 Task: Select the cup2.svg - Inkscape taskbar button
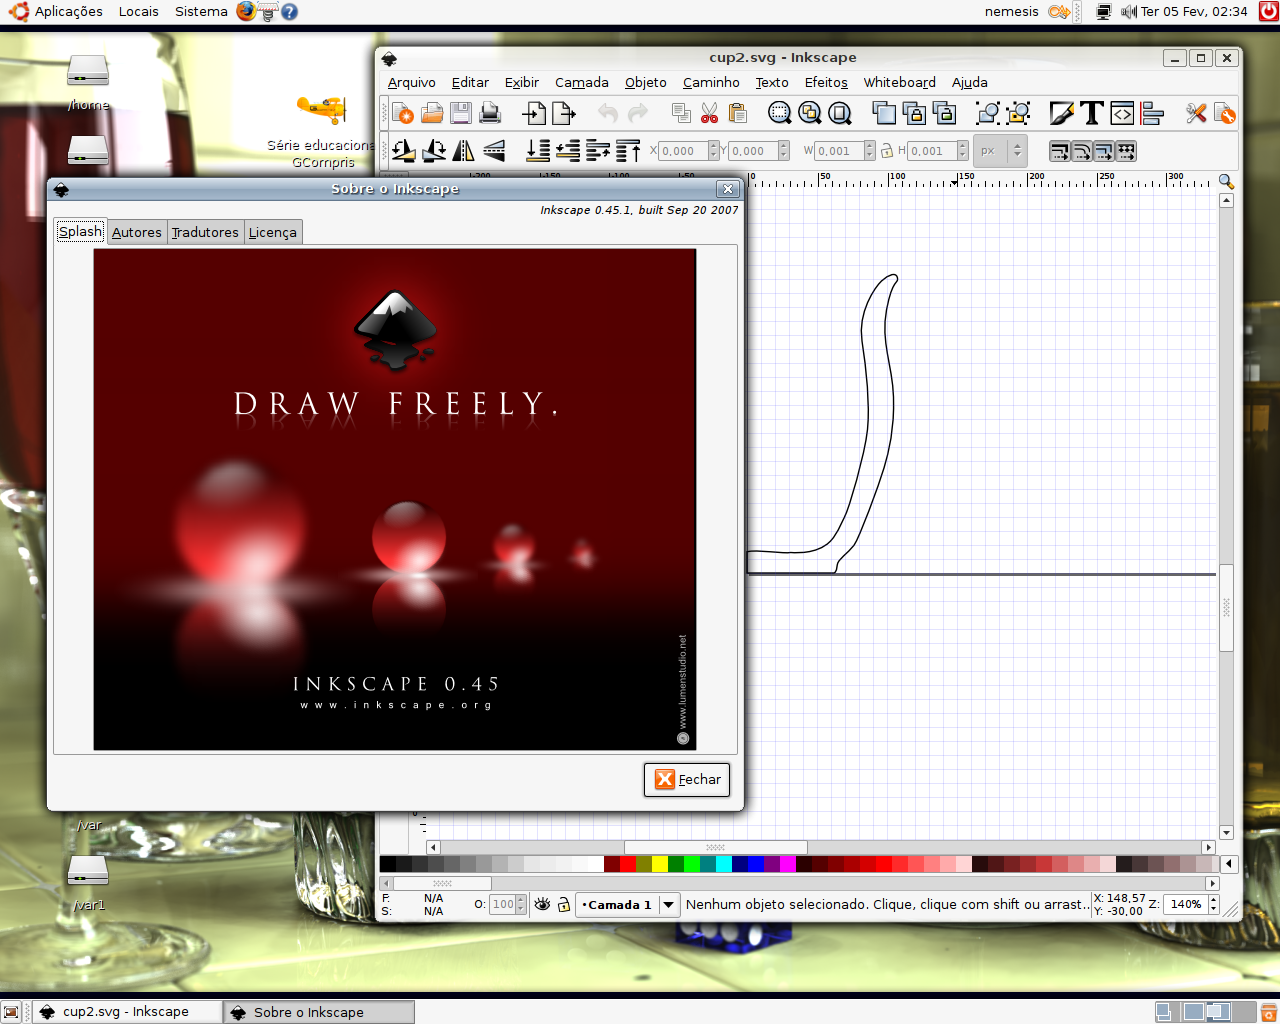point(125,1012)
